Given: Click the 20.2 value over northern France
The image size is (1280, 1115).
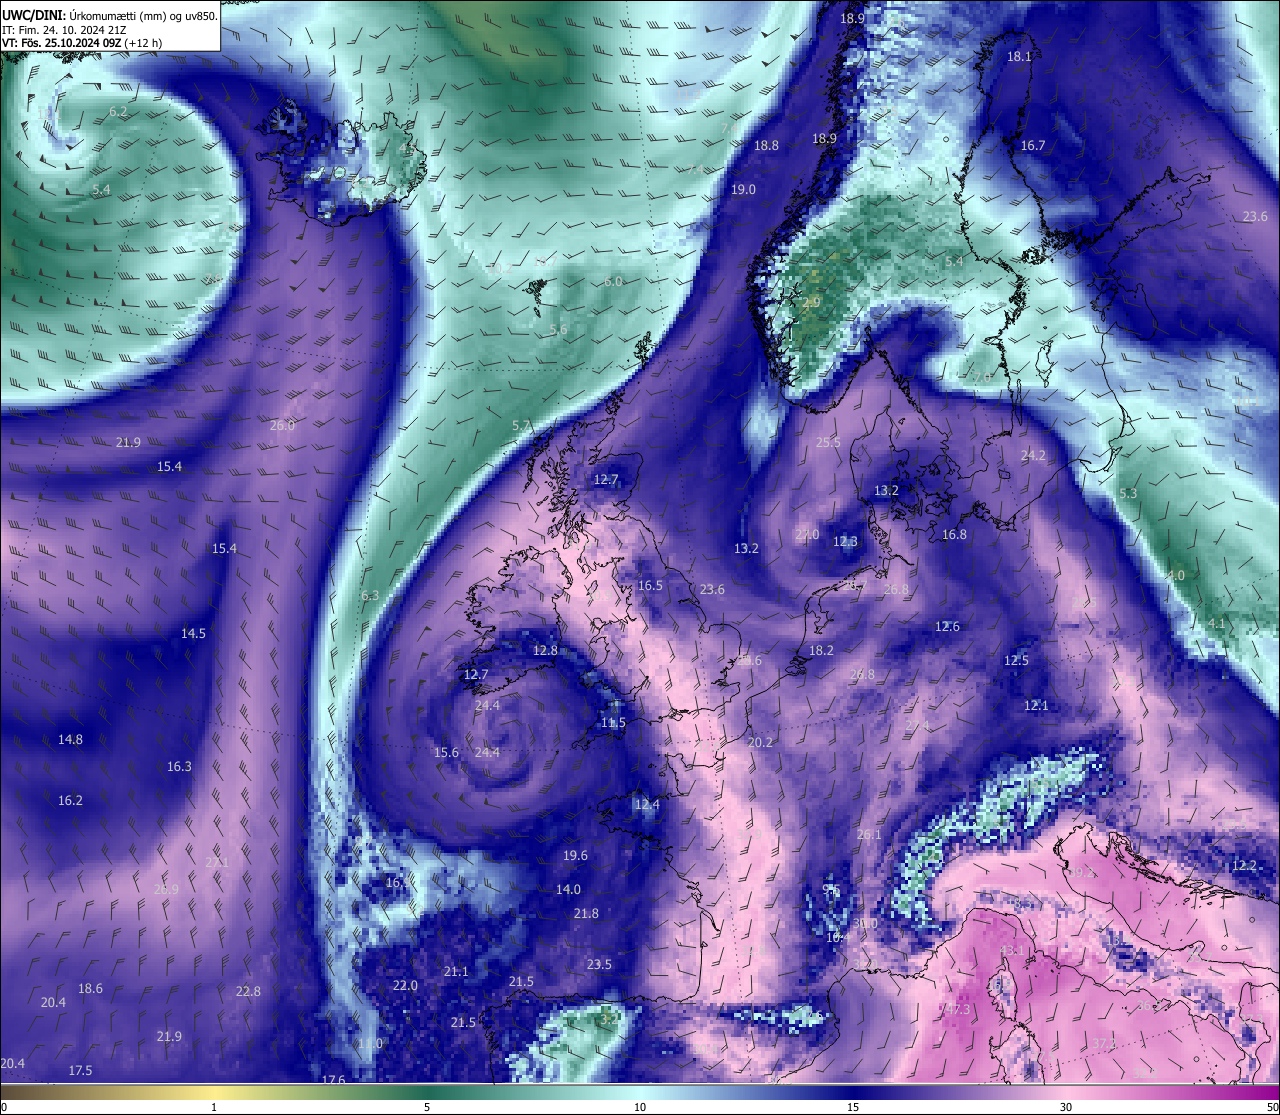Looking at the screenshot, I should 760,742.
